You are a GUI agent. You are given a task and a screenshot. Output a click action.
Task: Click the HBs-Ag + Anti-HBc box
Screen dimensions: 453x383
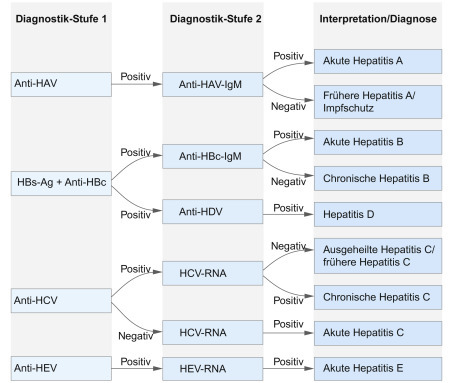click(x=61, y=183)
